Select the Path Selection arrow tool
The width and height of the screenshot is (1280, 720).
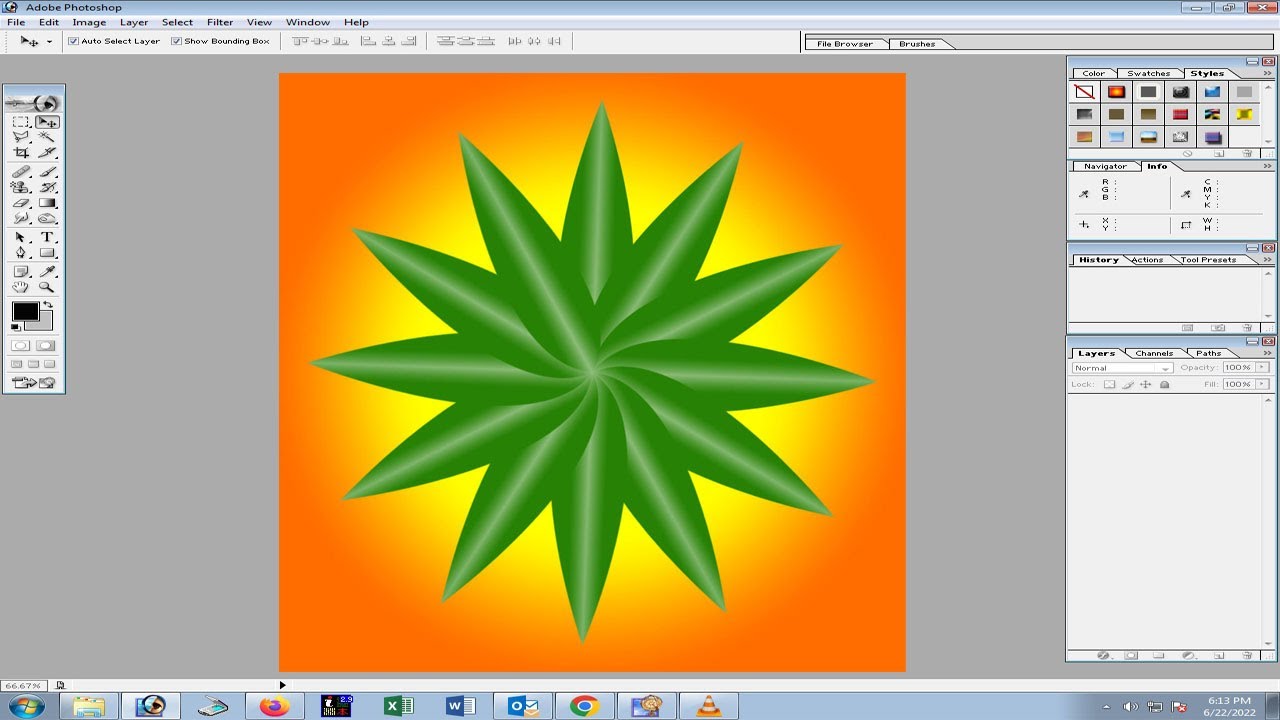click(20, 237)
